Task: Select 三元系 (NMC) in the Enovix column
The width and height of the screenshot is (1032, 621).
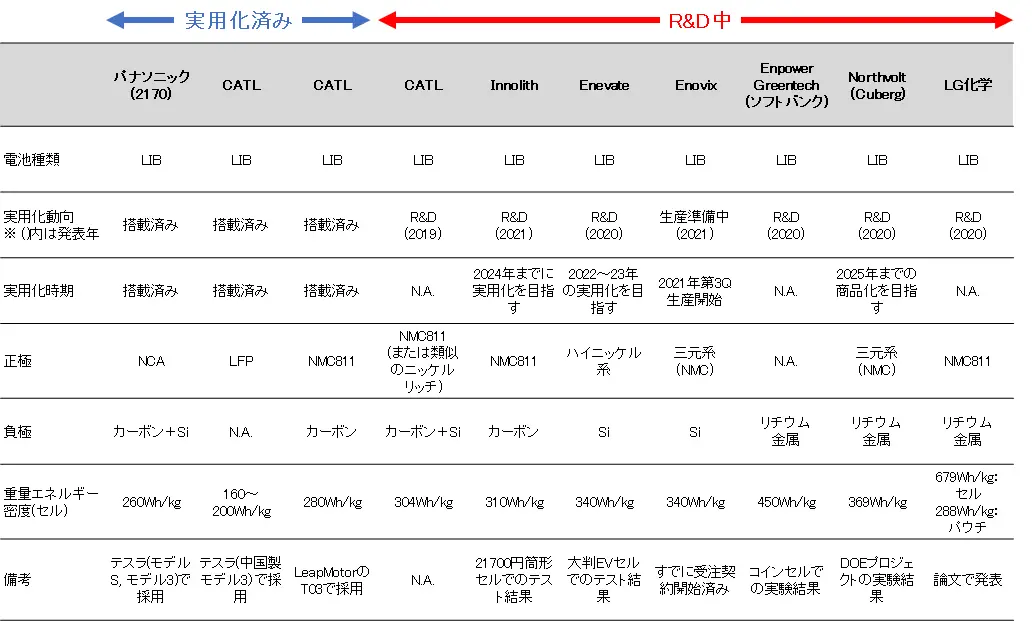Action: (694, 361)
